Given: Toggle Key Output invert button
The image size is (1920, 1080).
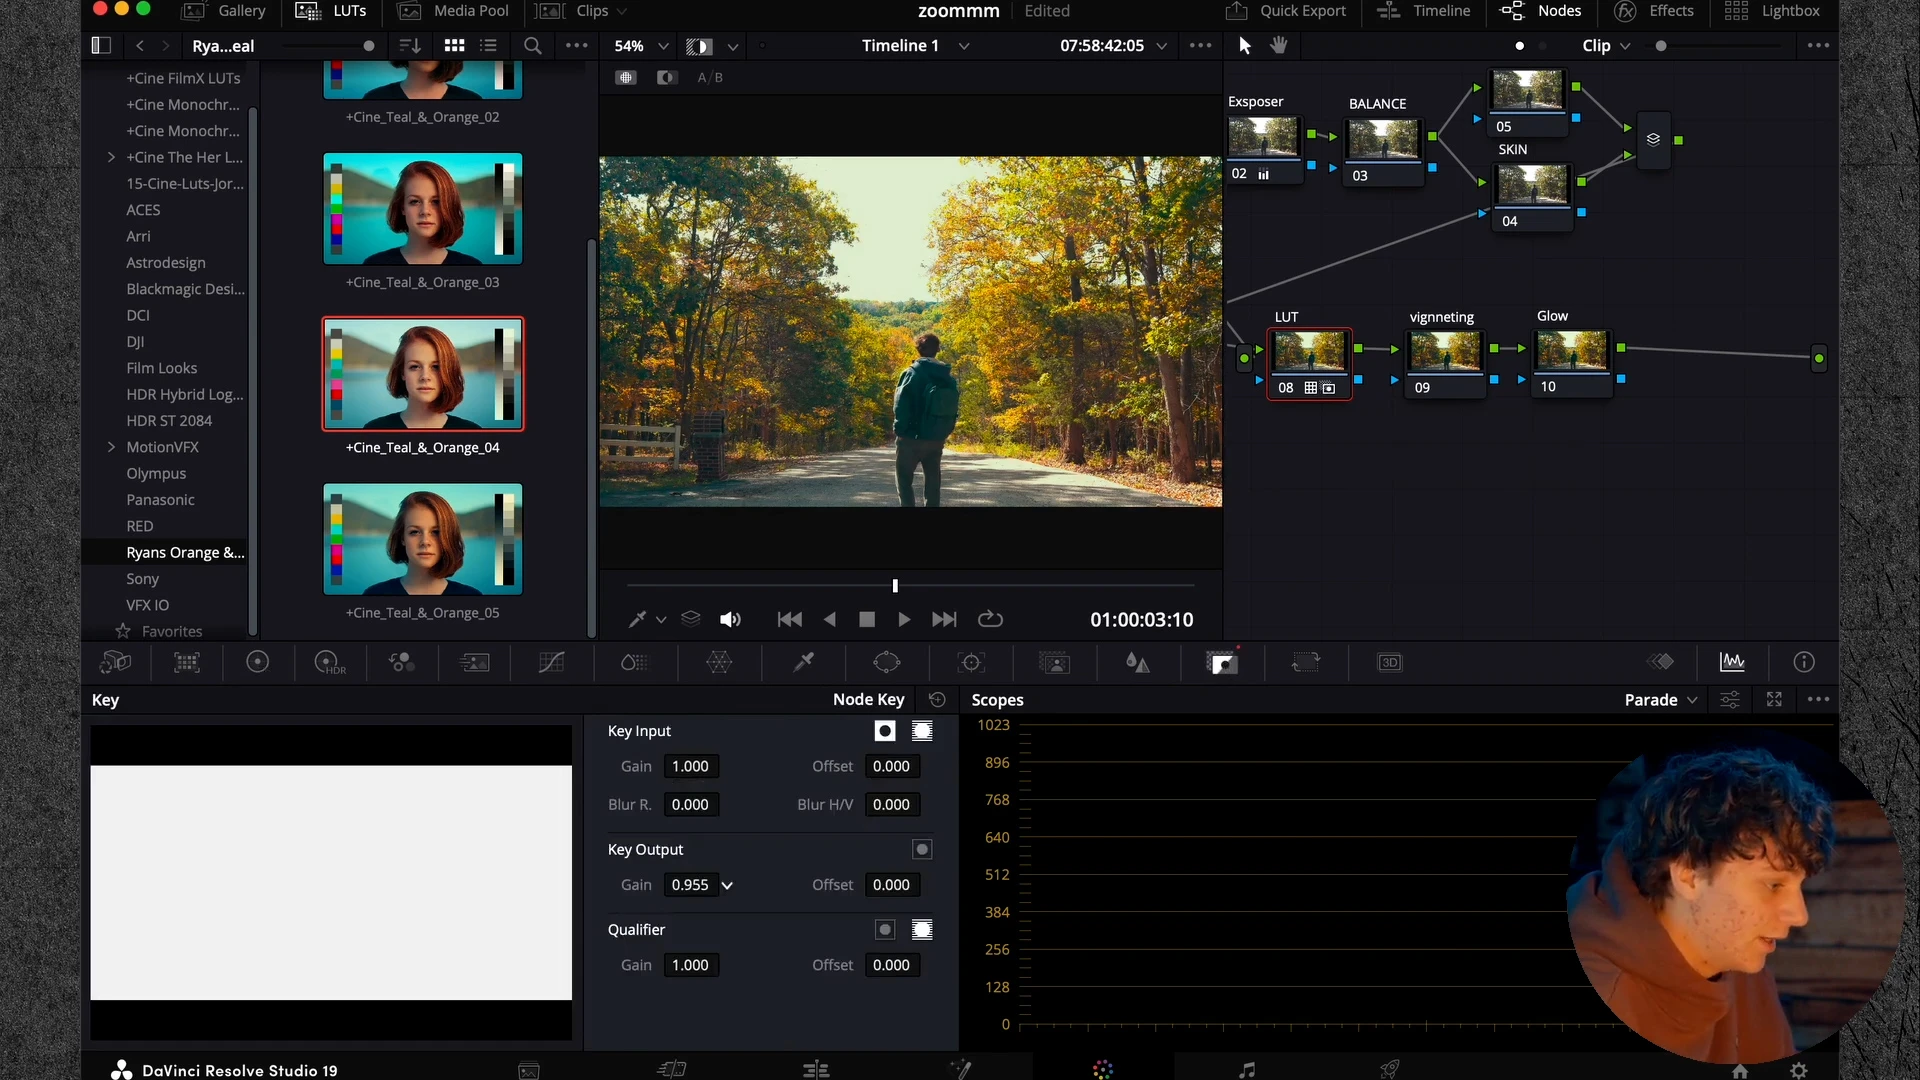Looking at the screenshot, I should coord(922,849).
